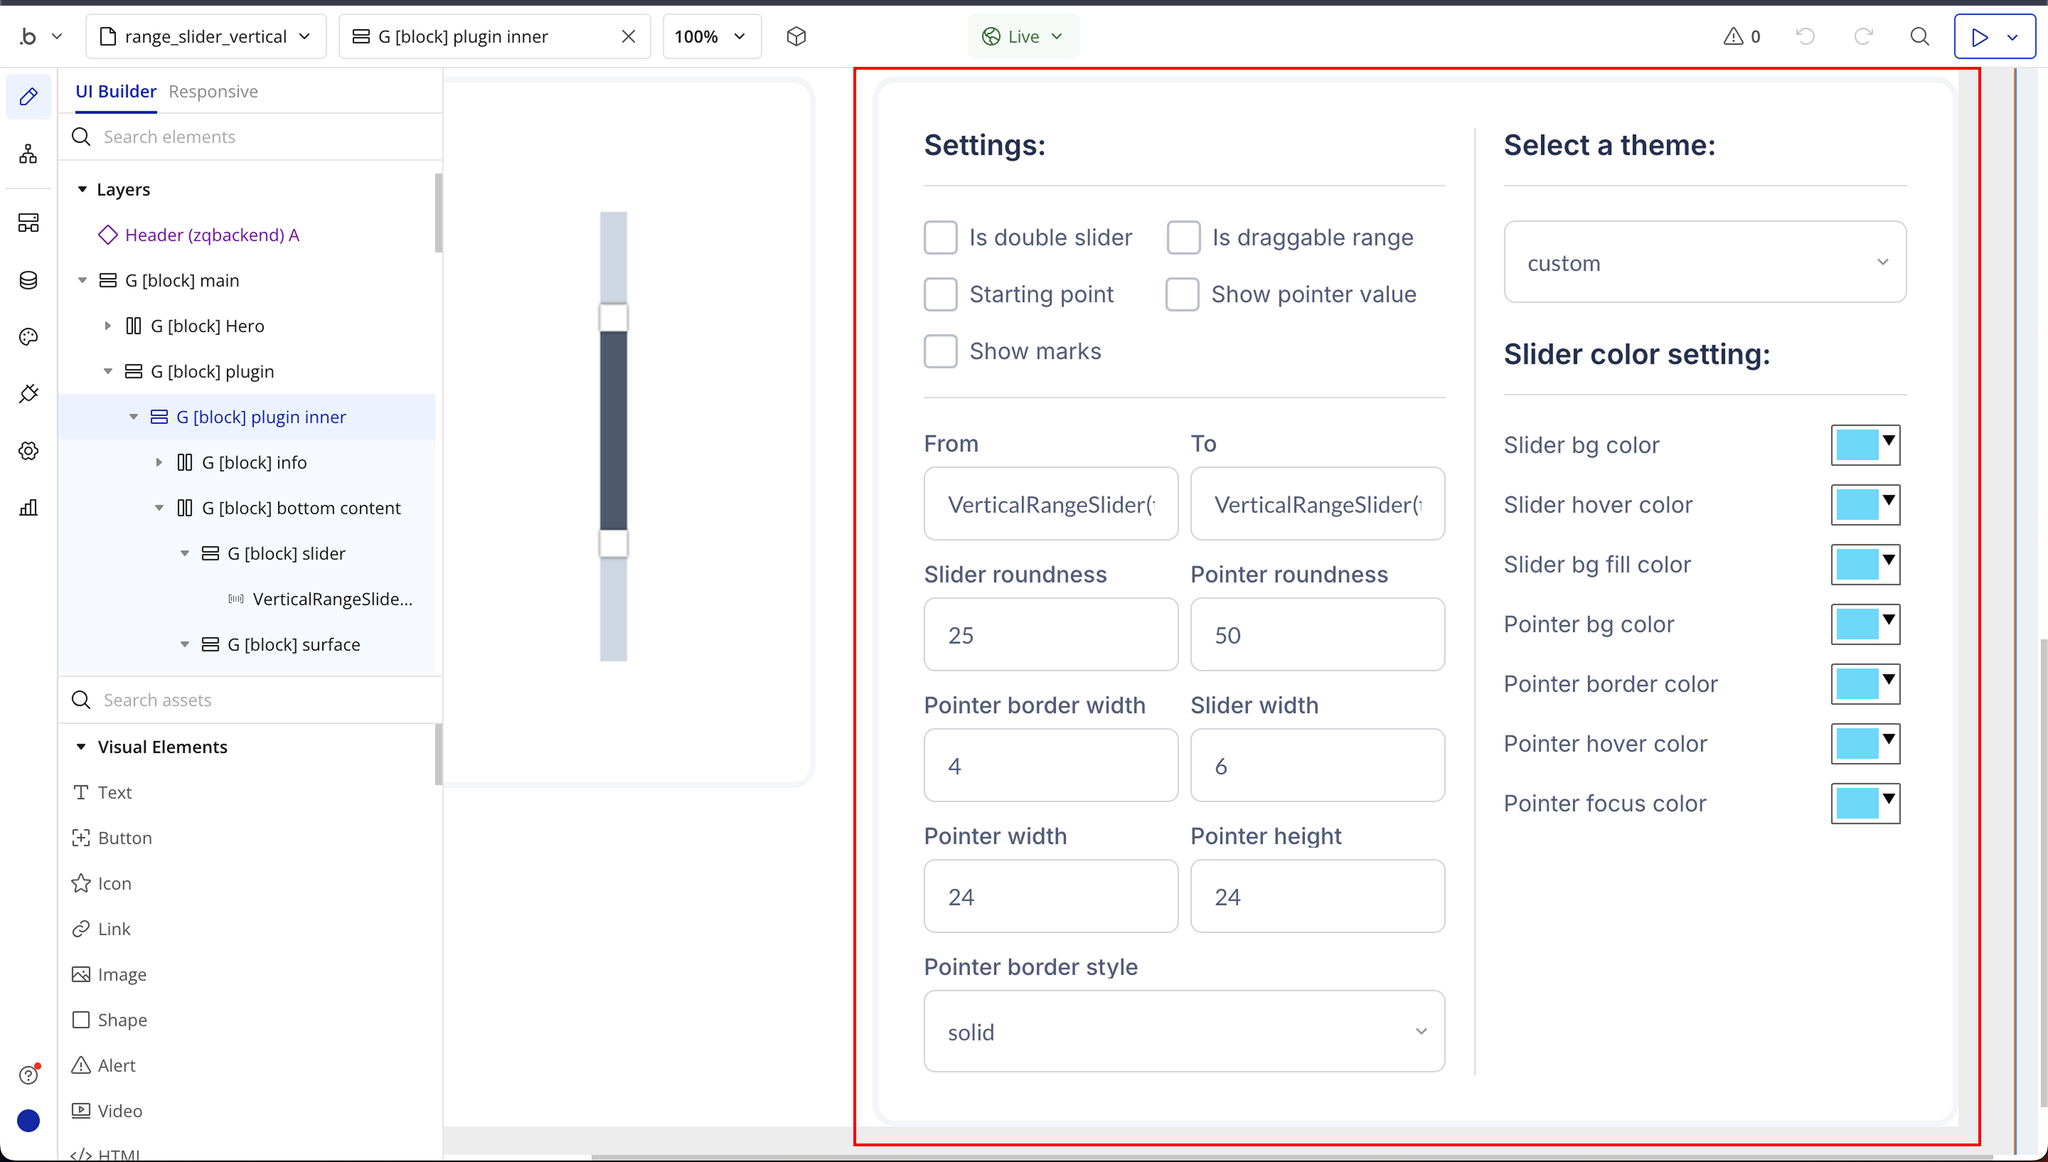Image resolution: width=2048 pixels, height=1162 pixels.
Task: Select Header (zqbackend) A layer
Action: [x=211, y=235]
